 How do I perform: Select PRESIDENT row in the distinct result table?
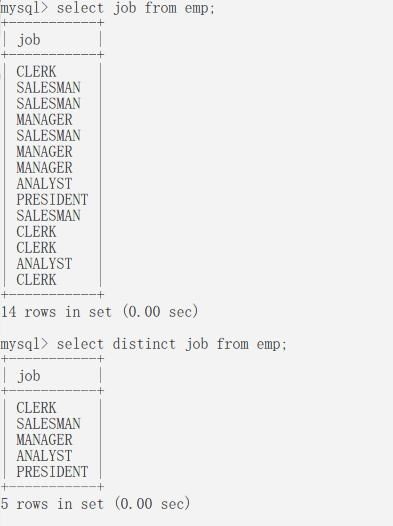click(52, 472)
